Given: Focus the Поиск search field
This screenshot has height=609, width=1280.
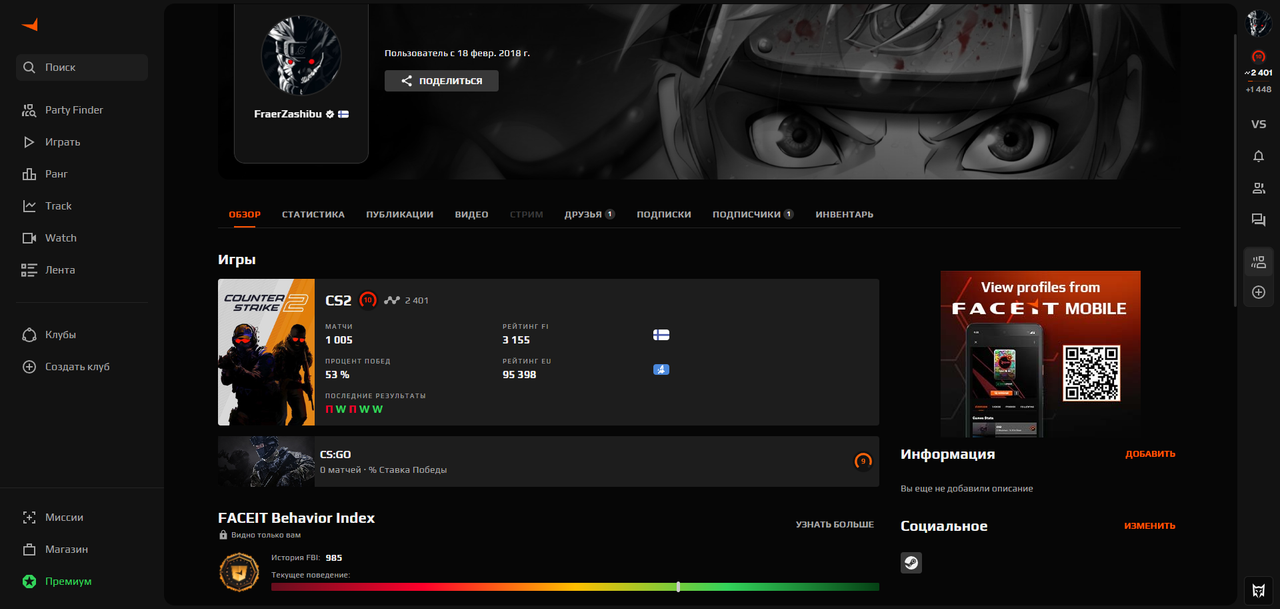Looking at the screenshot, I should click(82, 67).
